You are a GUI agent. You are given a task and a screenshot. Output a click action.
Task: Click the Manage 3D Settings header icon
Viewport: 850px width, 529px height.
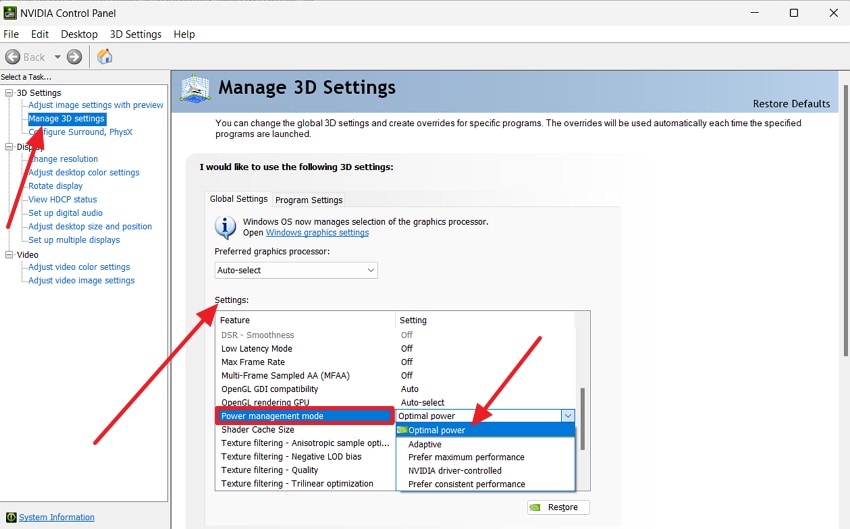tap(195, 88)
